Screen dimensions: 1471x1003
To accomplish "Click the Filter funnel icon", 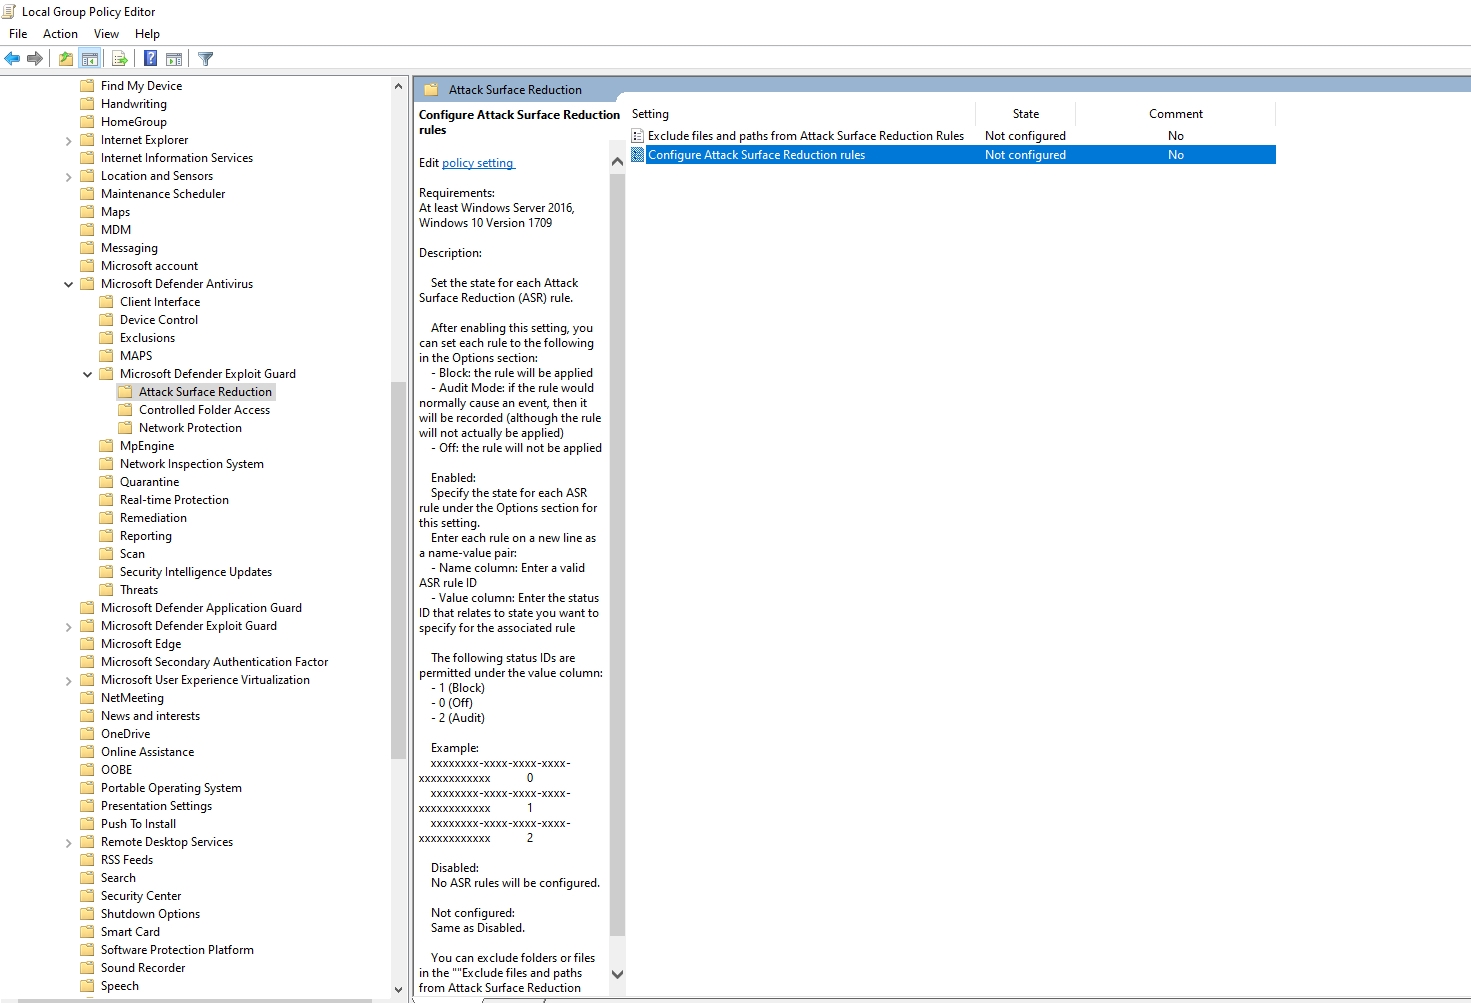I will coord(206,59).
